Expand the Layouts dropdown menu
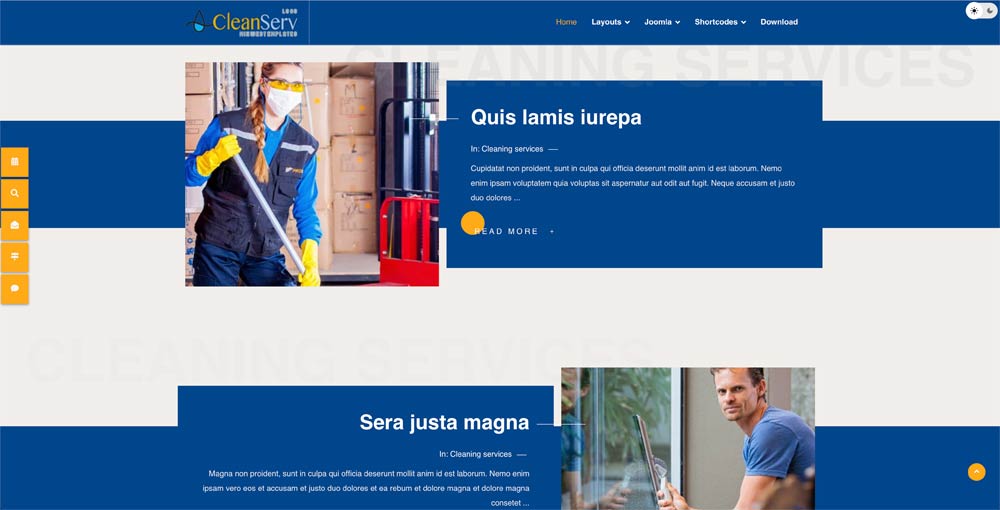Image resolution: width=1000 pixels, height=510 pixels. (x=610, y=22)
